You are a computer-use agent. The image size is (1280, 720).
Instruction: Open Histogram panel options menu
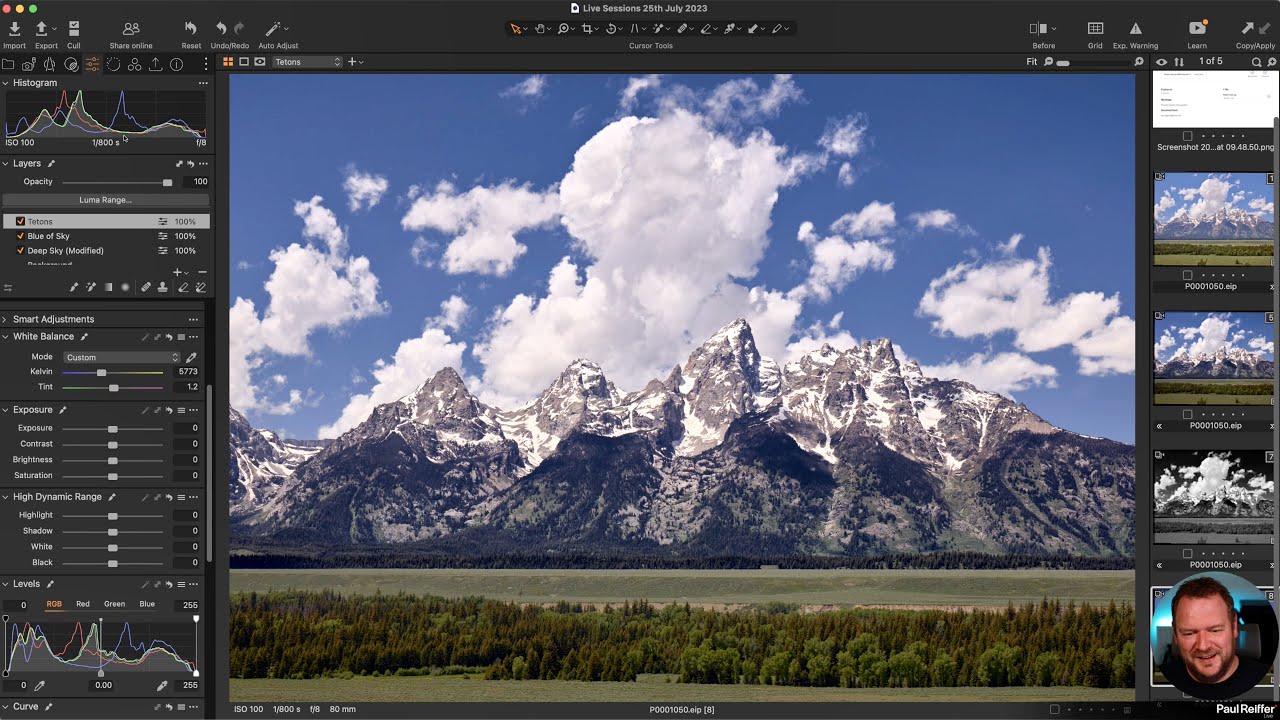(202, 83)
